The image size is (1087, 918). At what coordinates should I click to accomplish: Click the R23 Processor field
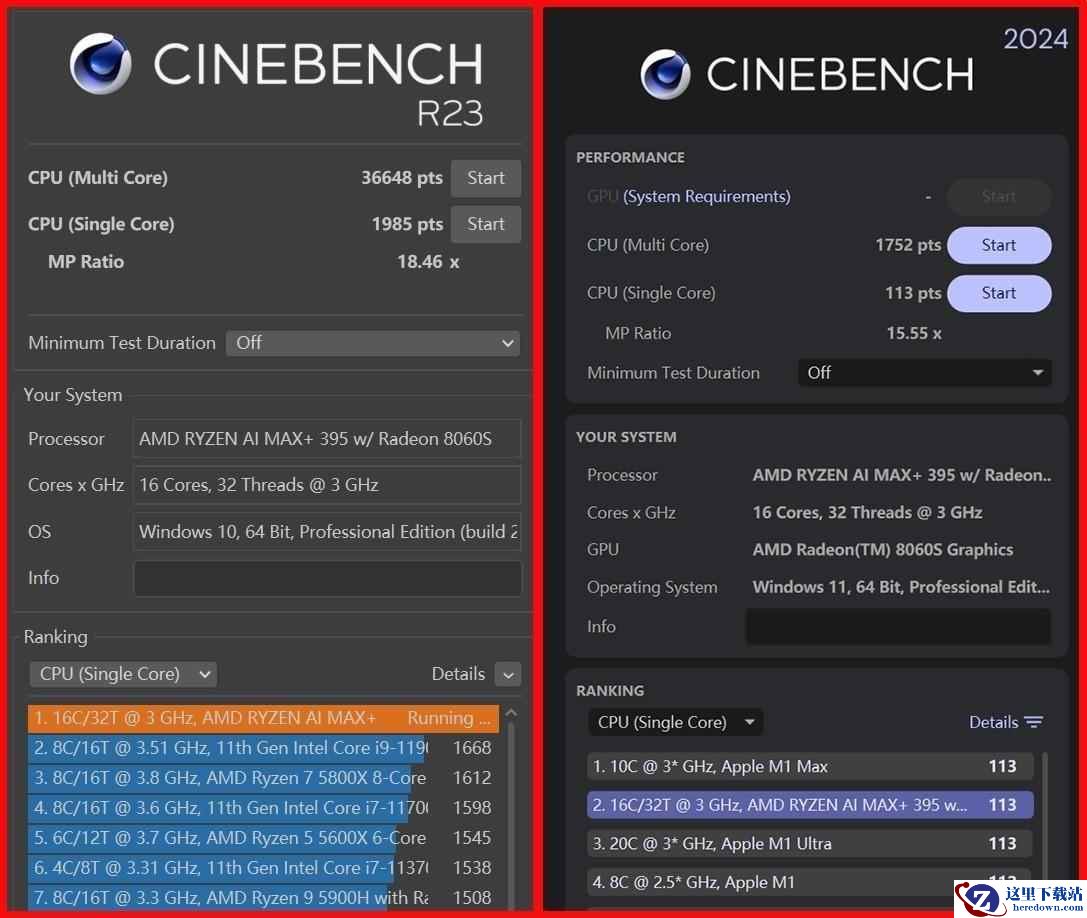(x=327, y=439)
